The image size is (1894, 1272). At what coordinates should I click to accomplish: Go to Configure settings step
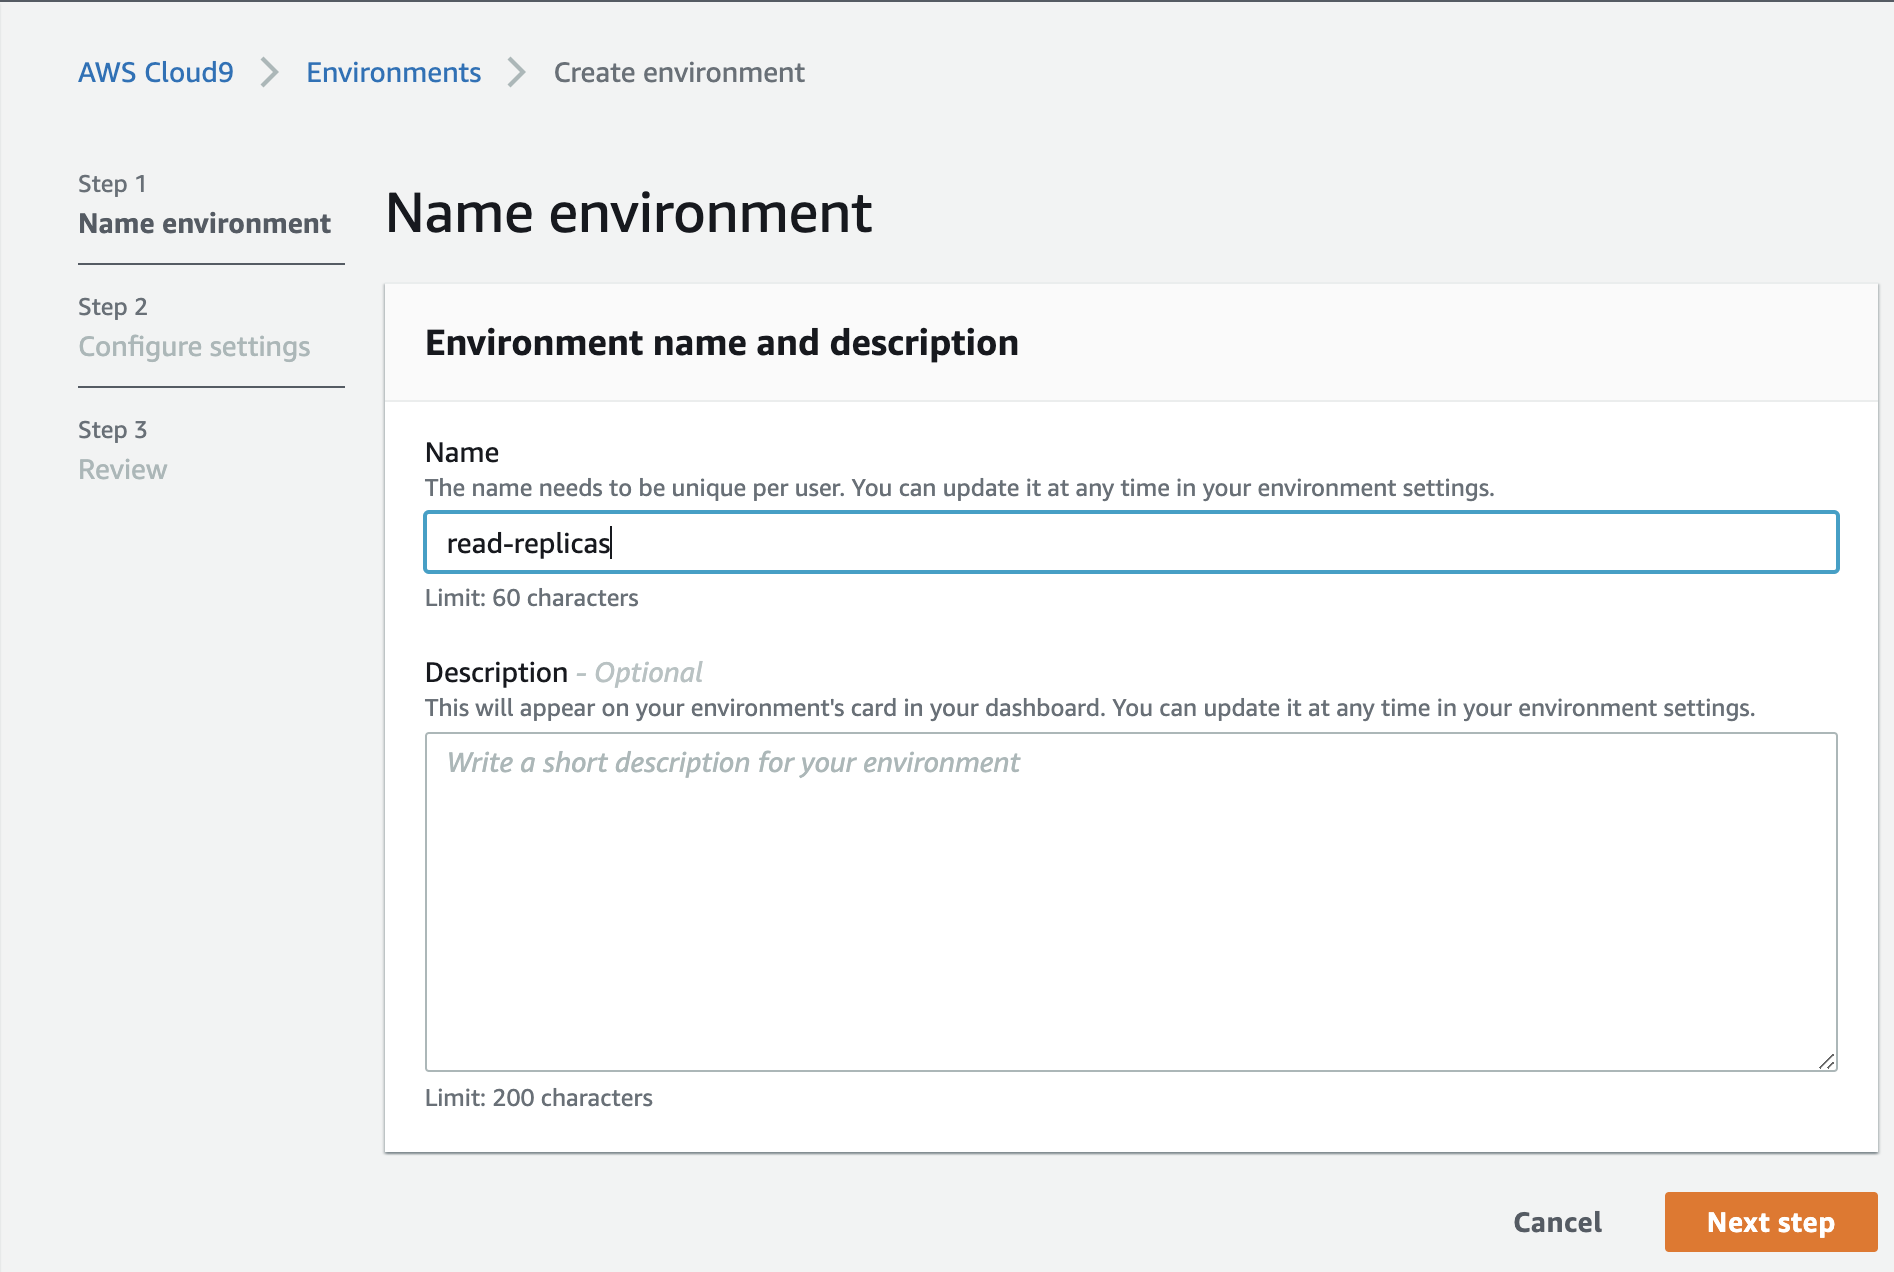point(194,346)
